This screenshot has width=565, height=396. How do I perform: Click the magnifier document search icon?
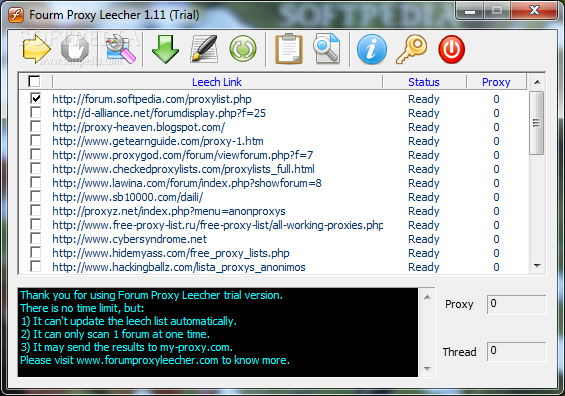point(326,49)
